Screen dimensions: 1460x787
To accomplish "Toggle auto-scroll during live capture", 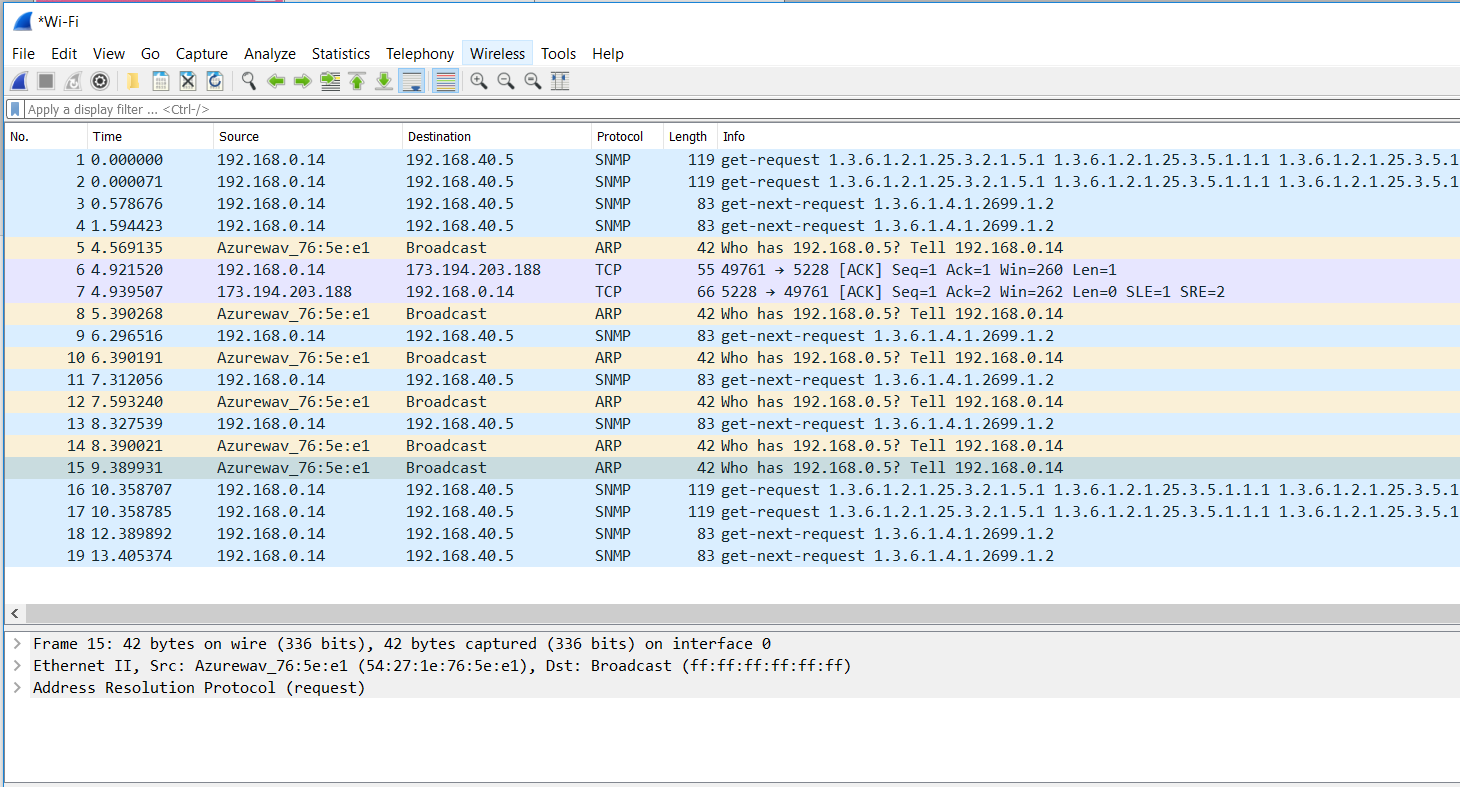I will pos(411,81).
